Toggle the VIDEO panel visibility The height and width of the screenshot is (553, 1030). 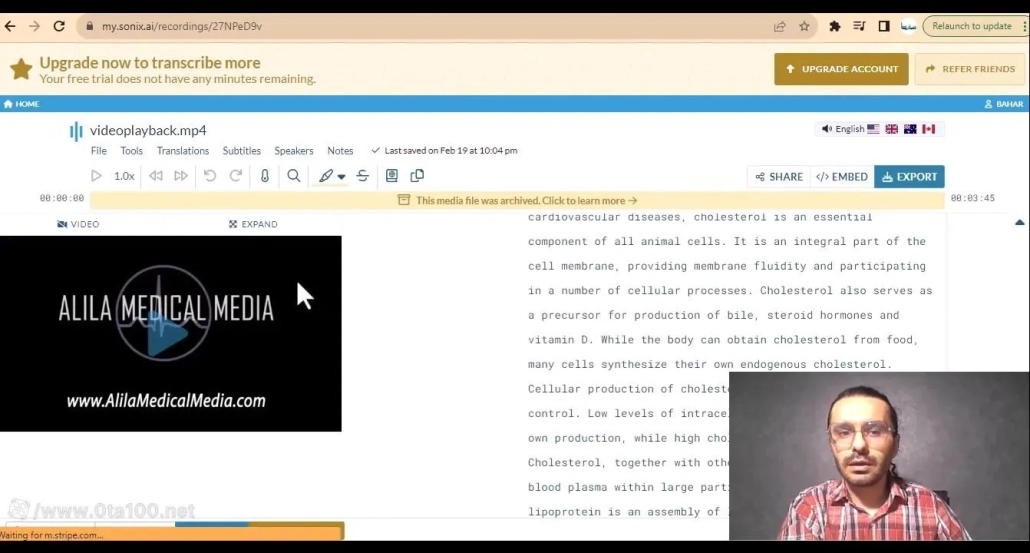(x=78, y=224)
